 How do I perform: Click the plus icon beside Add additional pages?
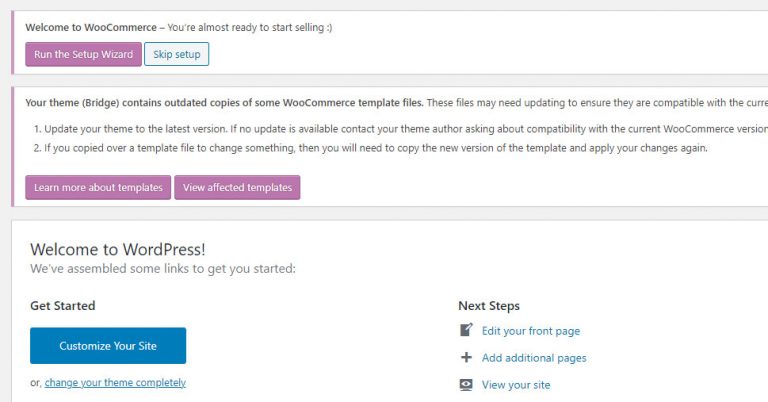pyautogui.click(x=466, y=358)
